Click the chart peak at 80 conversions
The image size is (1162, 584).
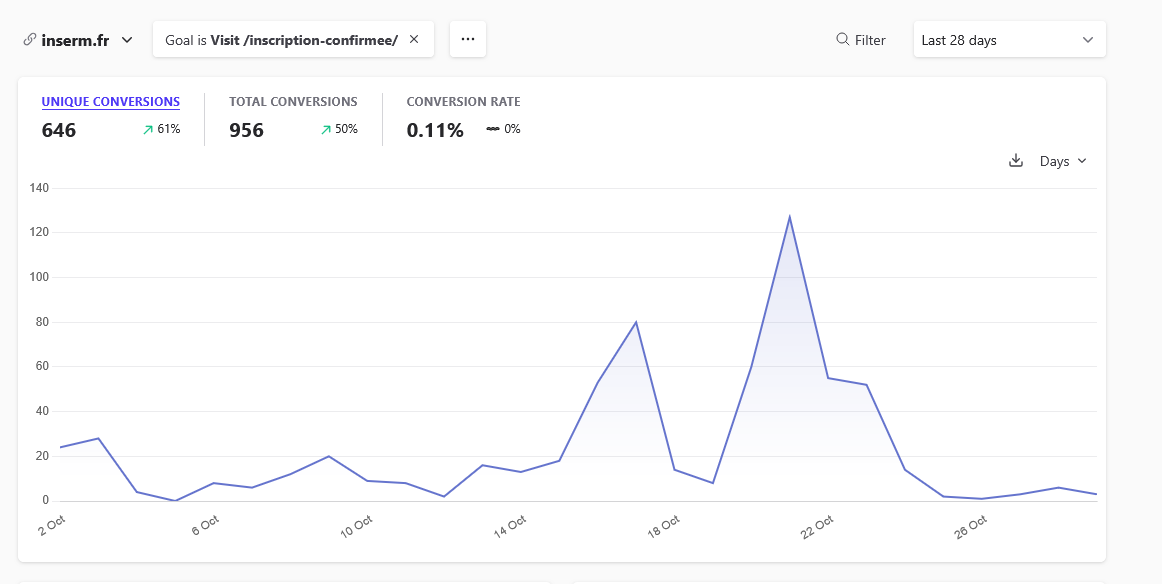[x=636, y=322]
